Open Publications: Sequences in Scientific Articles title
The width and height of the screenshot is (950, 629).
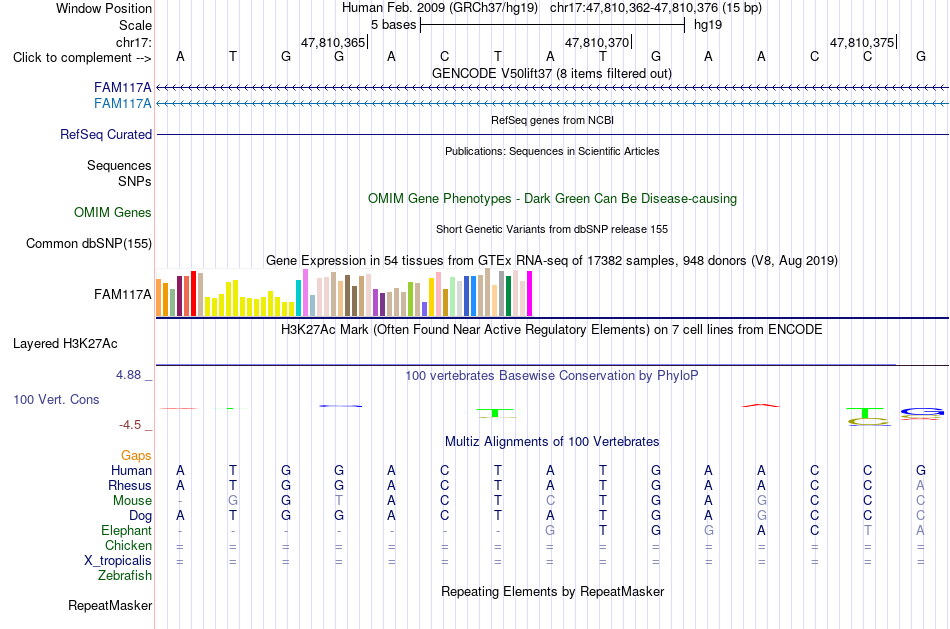(552, 151)
